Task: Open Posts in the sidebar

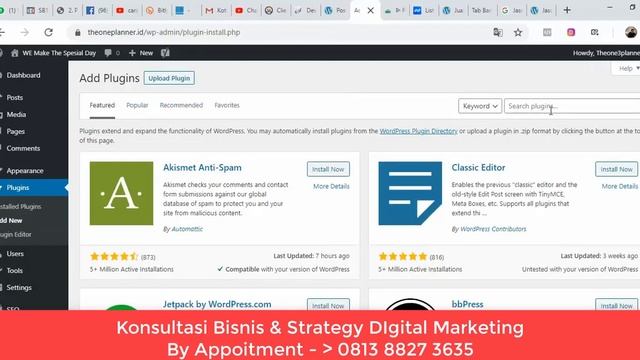Action: (15, 98)
